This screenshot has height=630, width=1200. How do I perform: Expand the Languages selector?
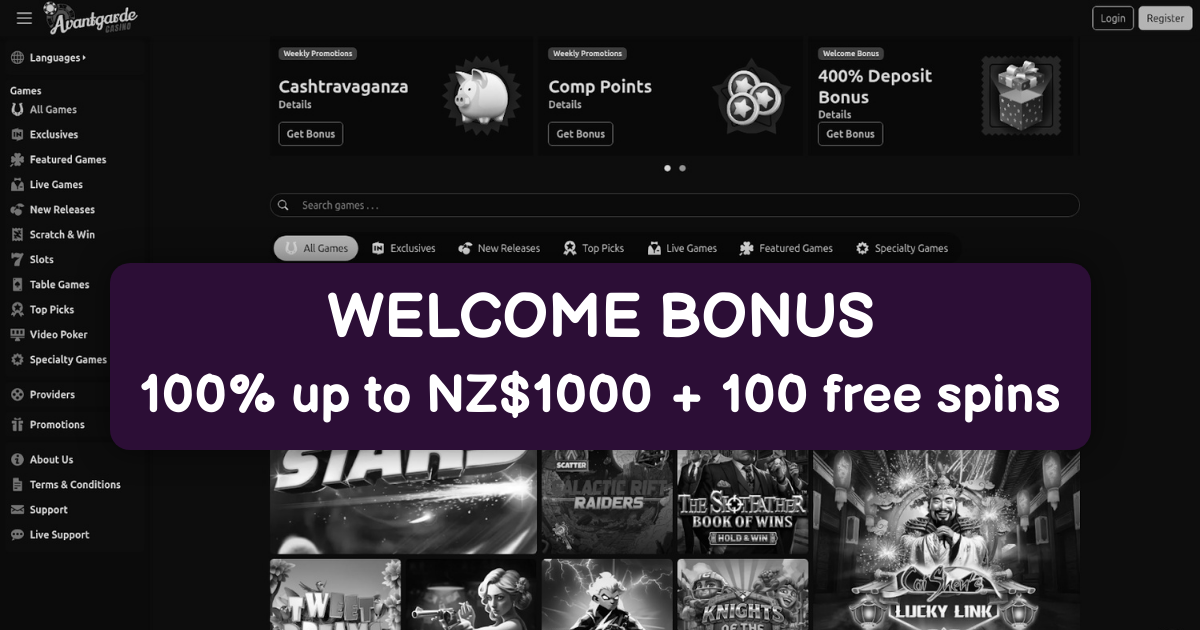57,58
